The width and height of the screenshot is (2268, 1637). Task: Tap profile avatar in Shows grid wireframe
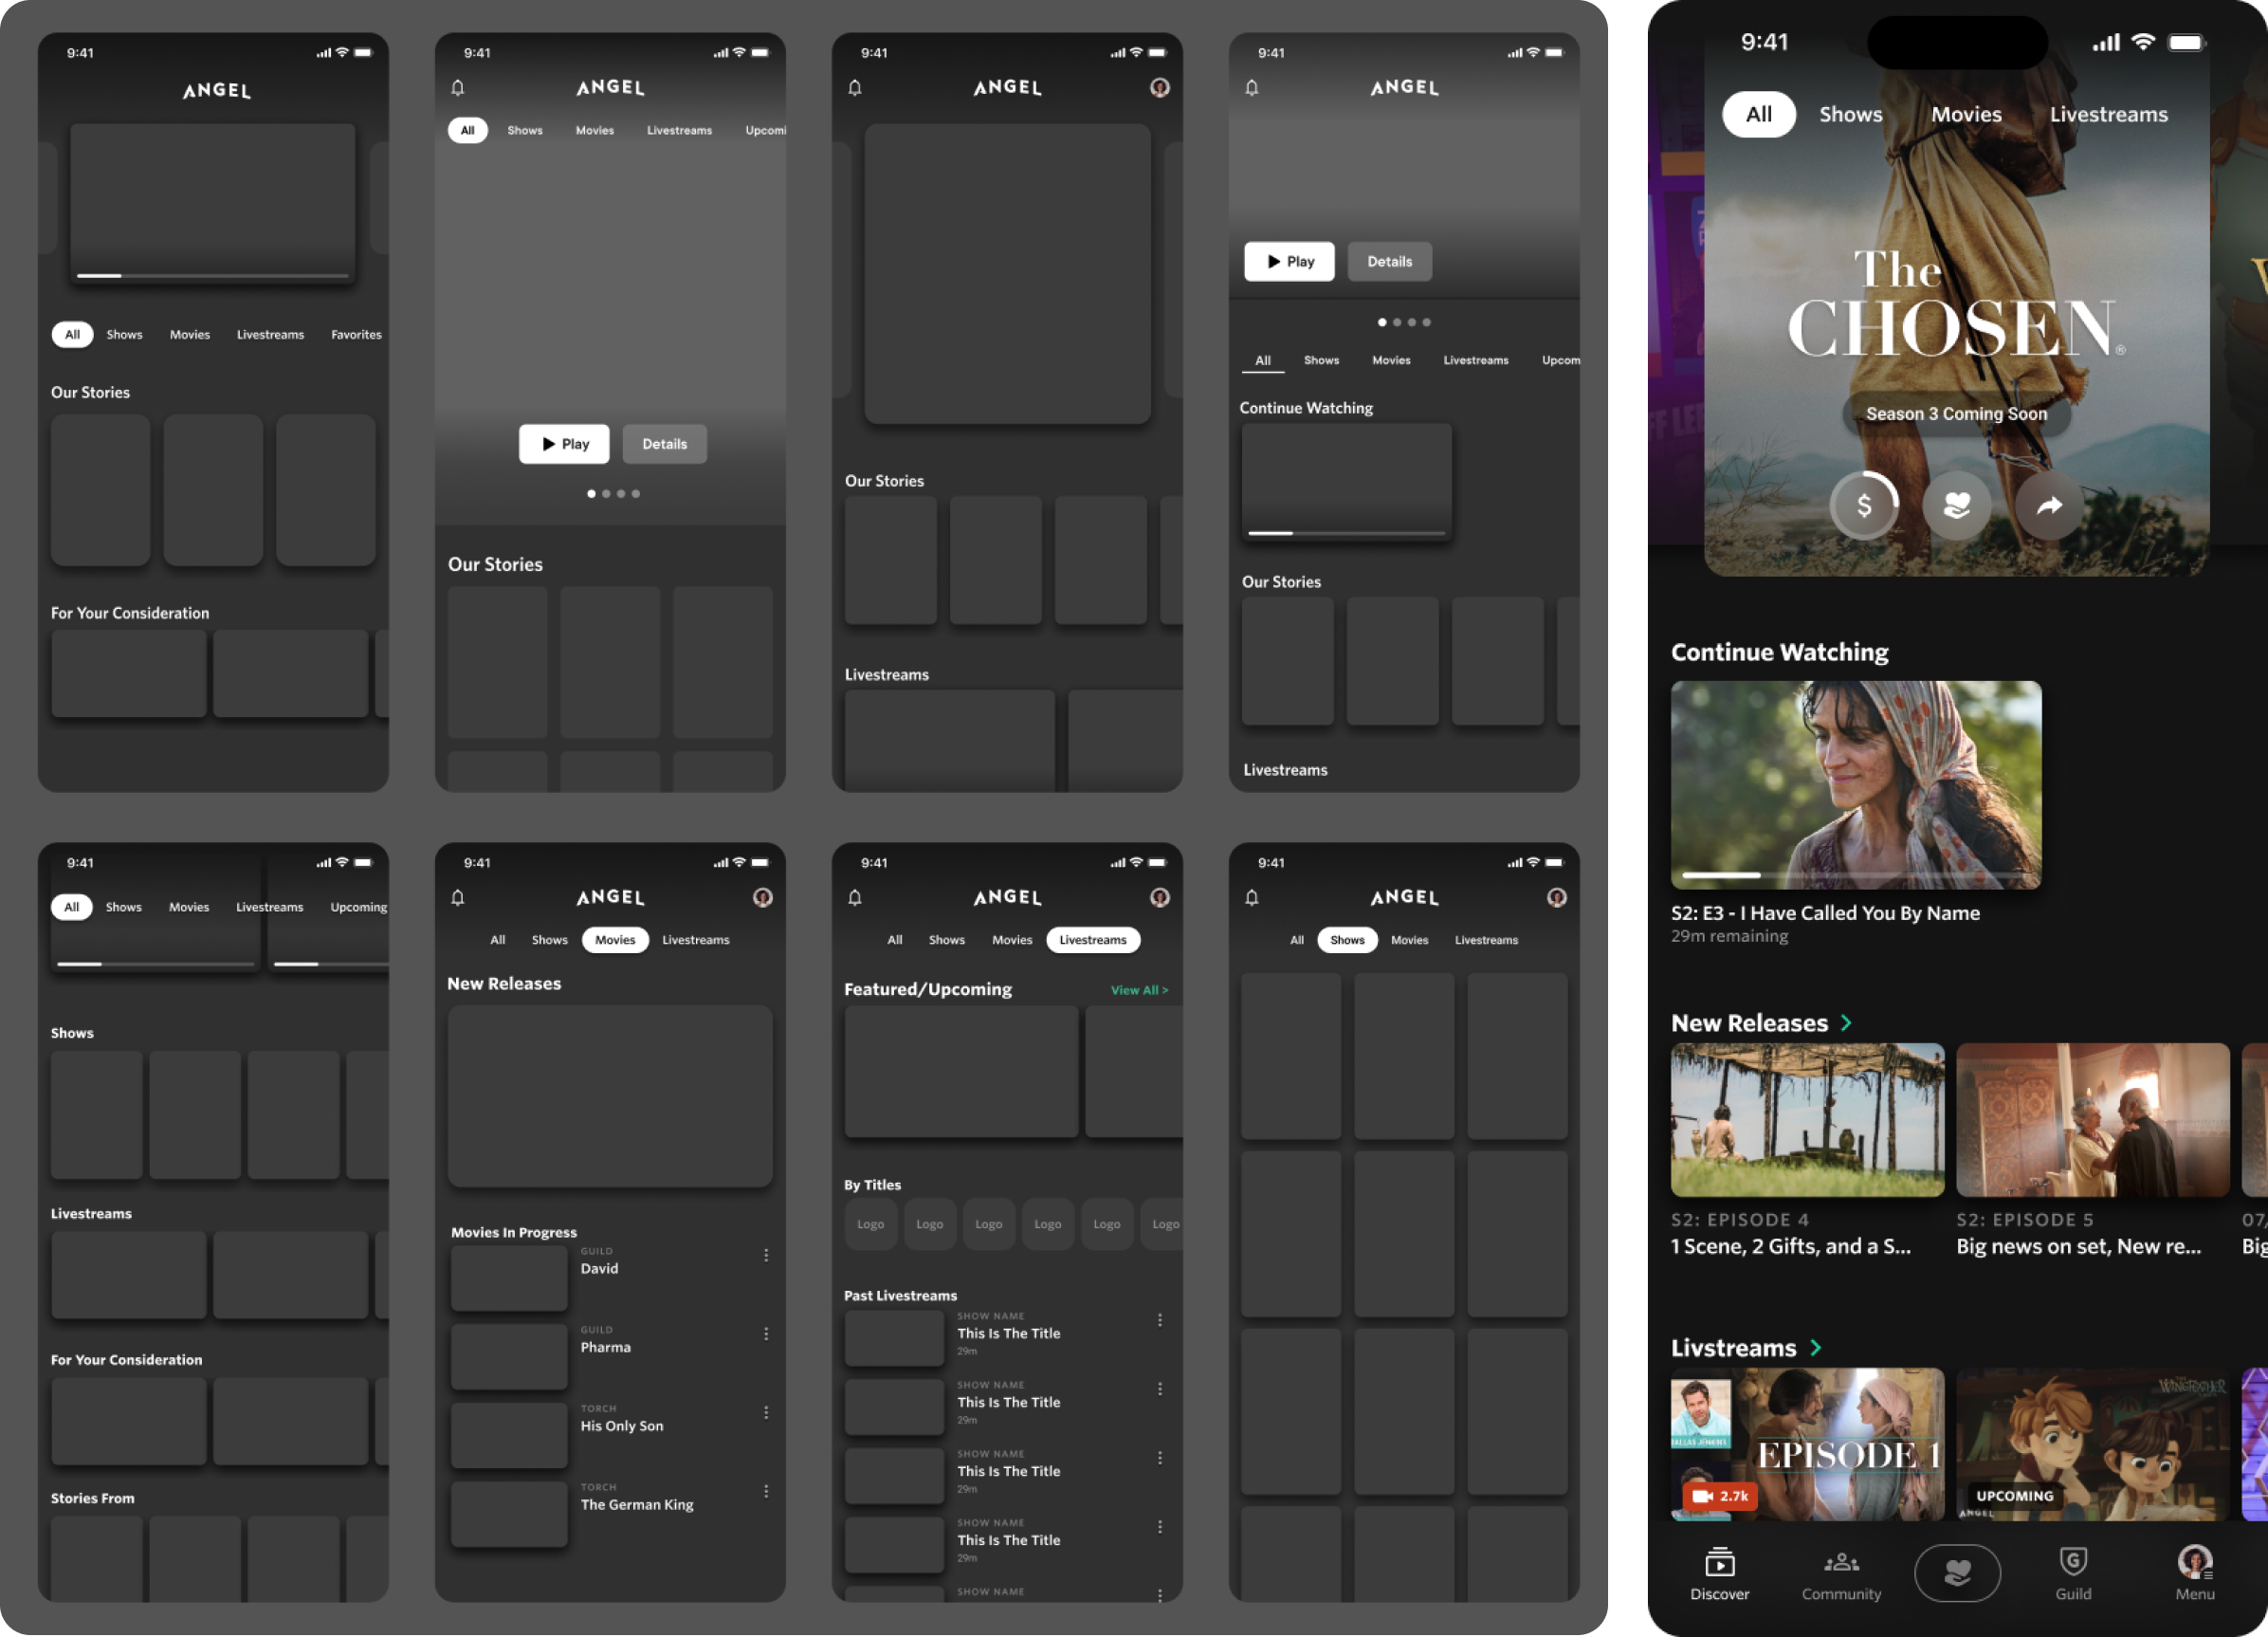click(x=1557, y=898)
